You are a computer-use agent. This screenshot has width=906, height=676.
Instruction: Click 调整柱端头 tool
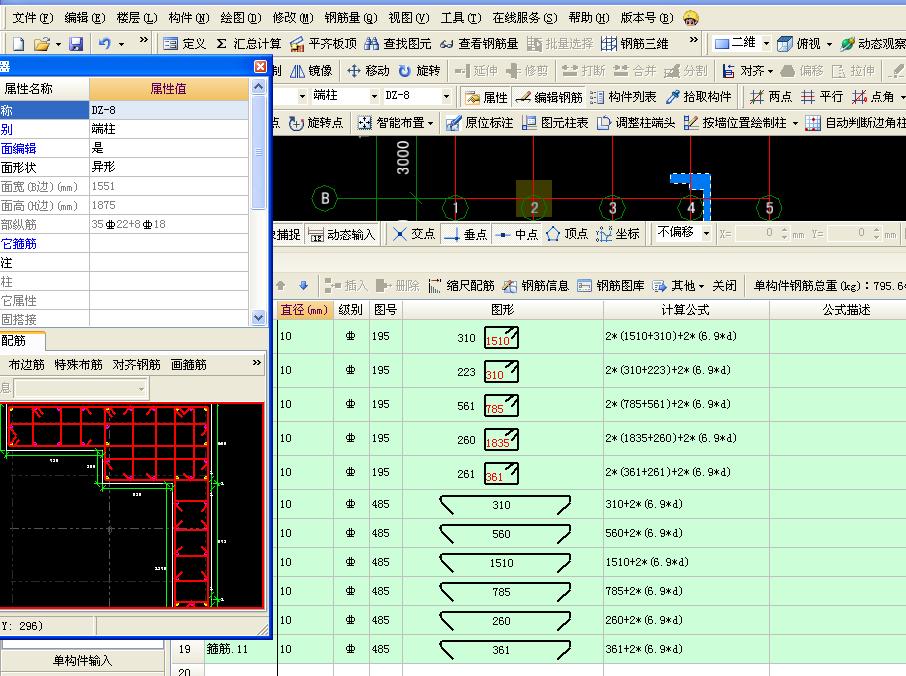point(636,122)
